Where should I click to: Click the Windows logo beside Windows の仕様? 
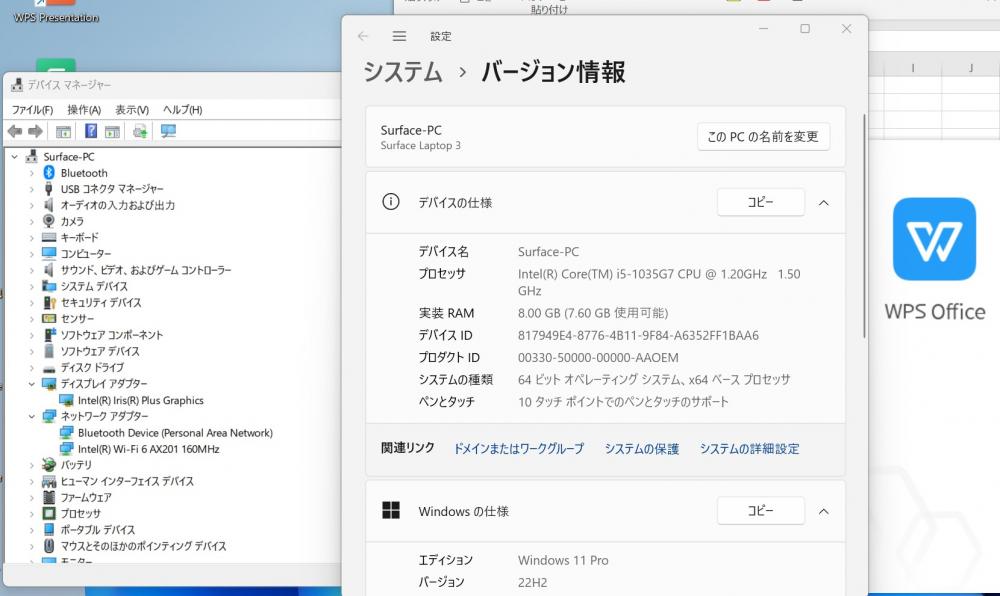click(x=391, y=511)
